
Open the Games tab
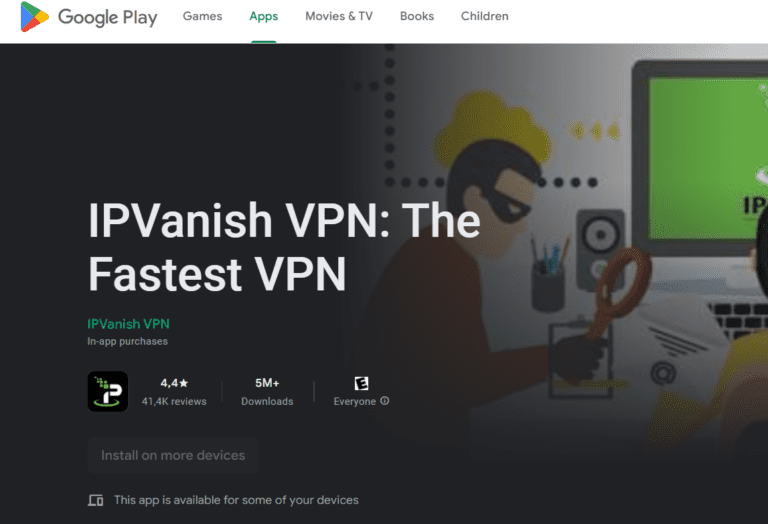pos(202,16)
